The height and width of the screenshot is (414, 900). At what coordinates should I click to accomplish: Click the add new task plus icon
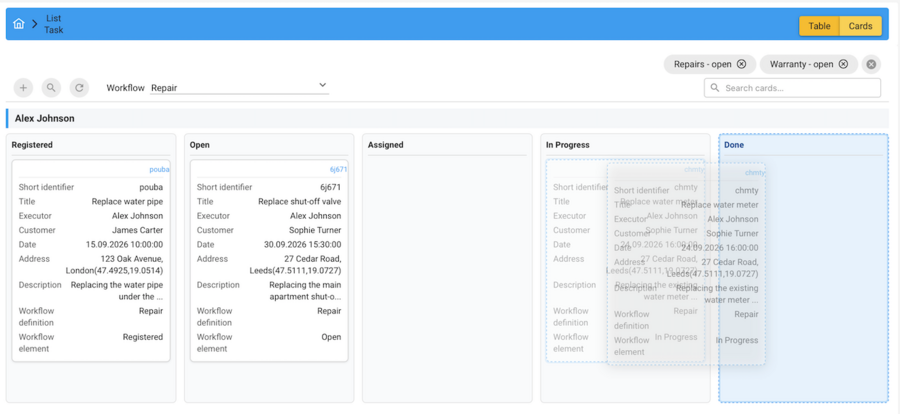23,88
